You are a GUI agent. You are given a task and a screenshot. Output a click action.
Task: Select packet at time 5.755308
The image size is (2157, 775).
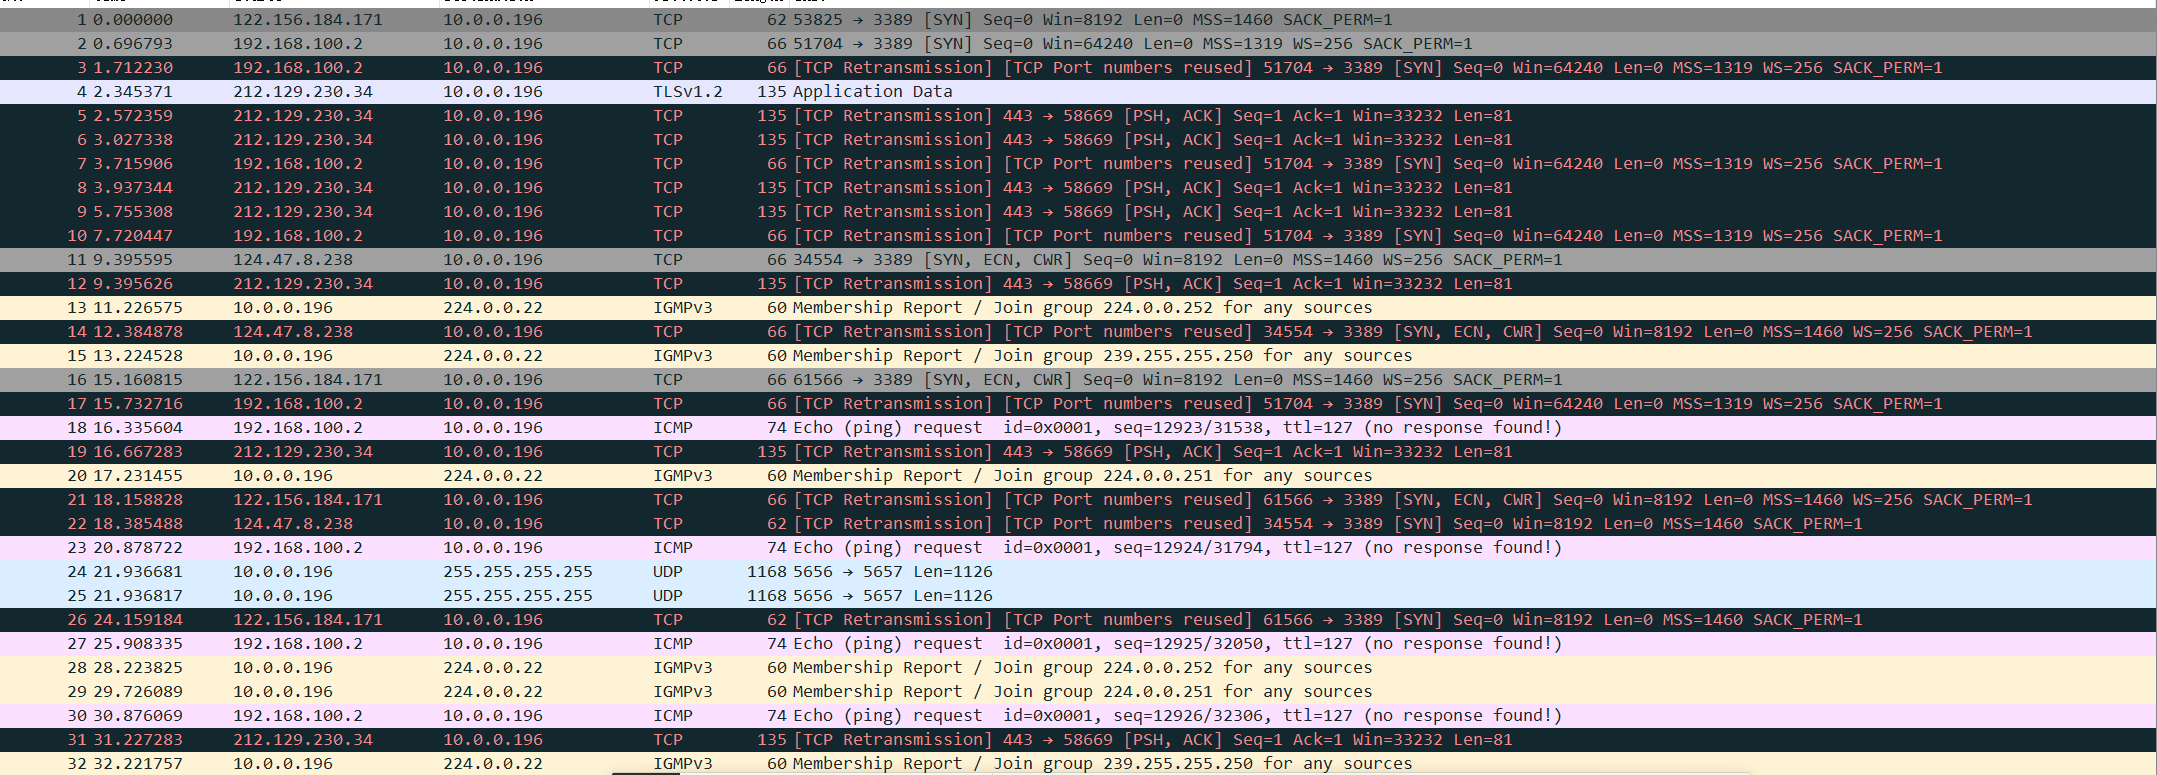coord(1078,212)
